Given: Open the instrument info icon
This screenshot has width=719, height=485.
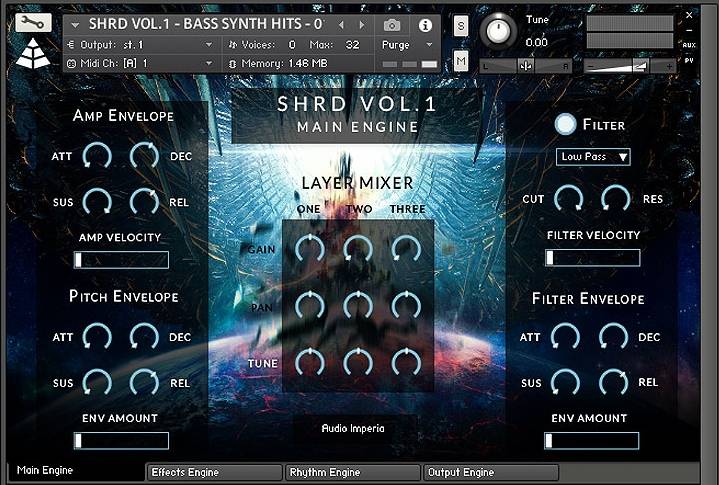Looking at the screenshot, I should (424, 24).
